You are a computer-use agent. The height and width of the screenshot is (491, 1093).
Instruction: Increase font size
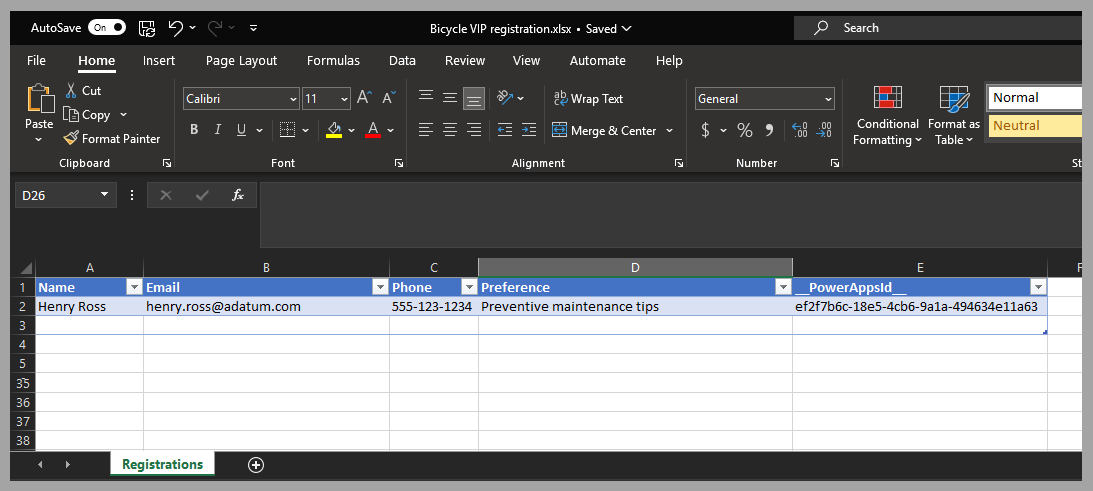click(365, 98)
